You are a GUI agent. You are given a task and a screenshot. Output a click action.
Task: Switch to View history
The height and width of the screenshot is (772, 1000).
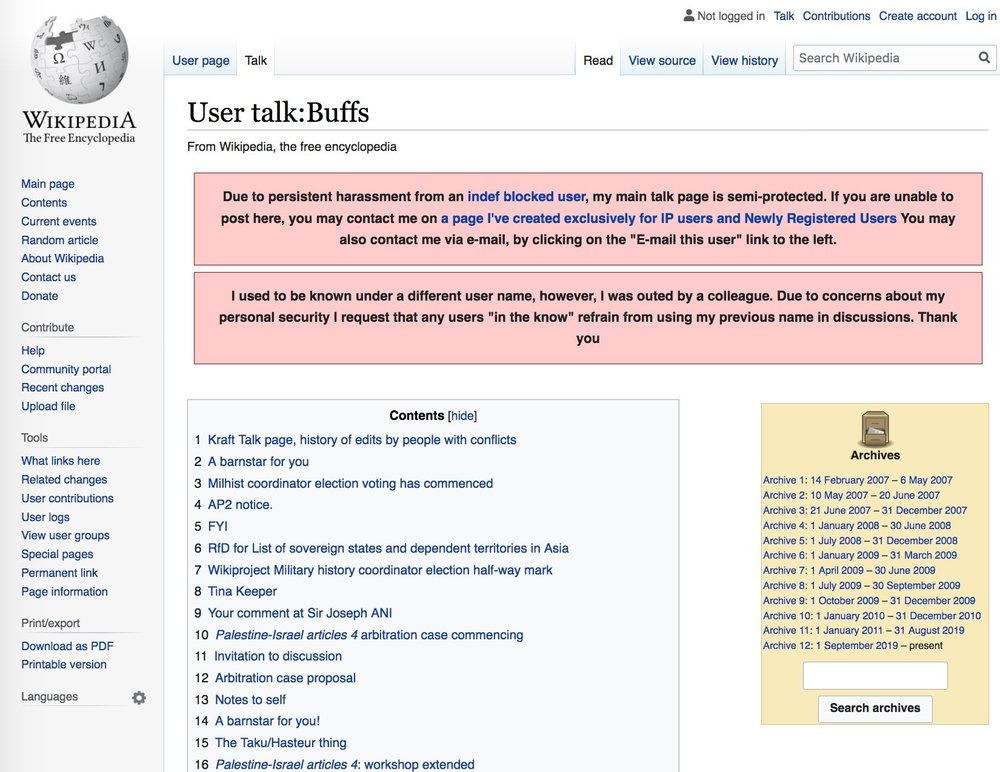click(744, 60)
